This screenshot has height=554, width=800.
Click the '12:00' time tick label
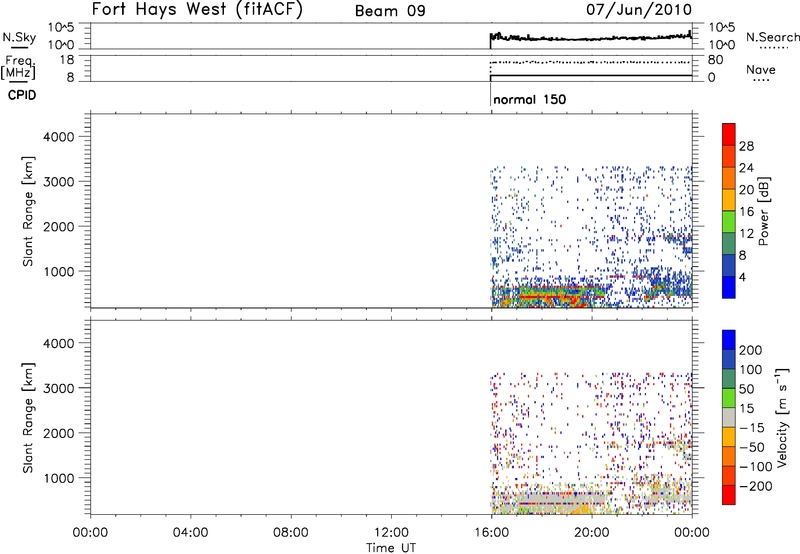(x=391, y=533)
